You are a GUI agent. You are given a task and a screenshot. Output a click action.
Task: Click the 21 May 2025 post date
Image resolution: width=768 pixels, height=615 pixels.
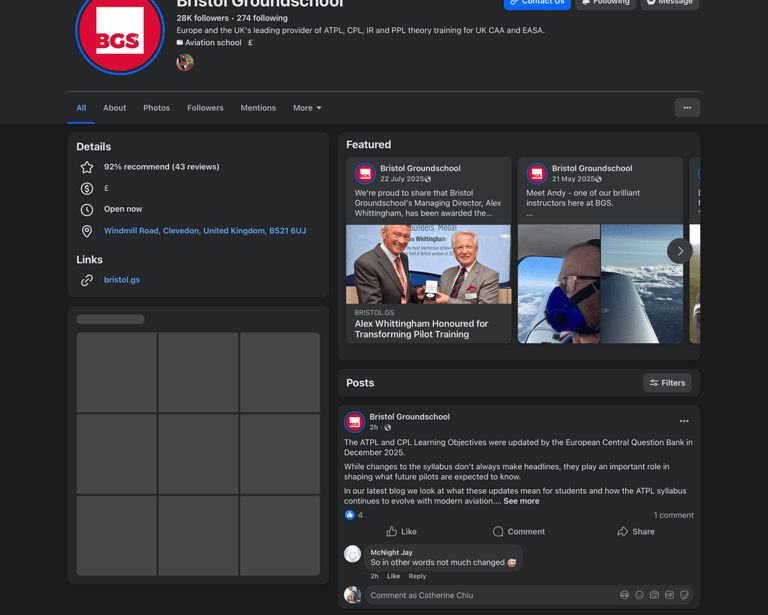tap(576, 179)
